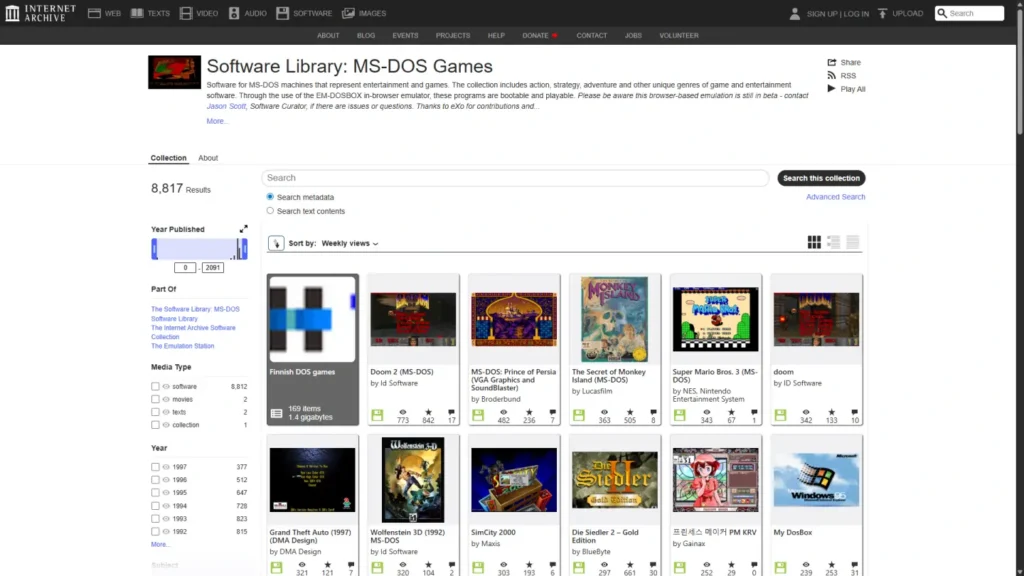Screen dimensions: 1024x576
Task: Expand the collection description with More link
Action: [217, 120]
